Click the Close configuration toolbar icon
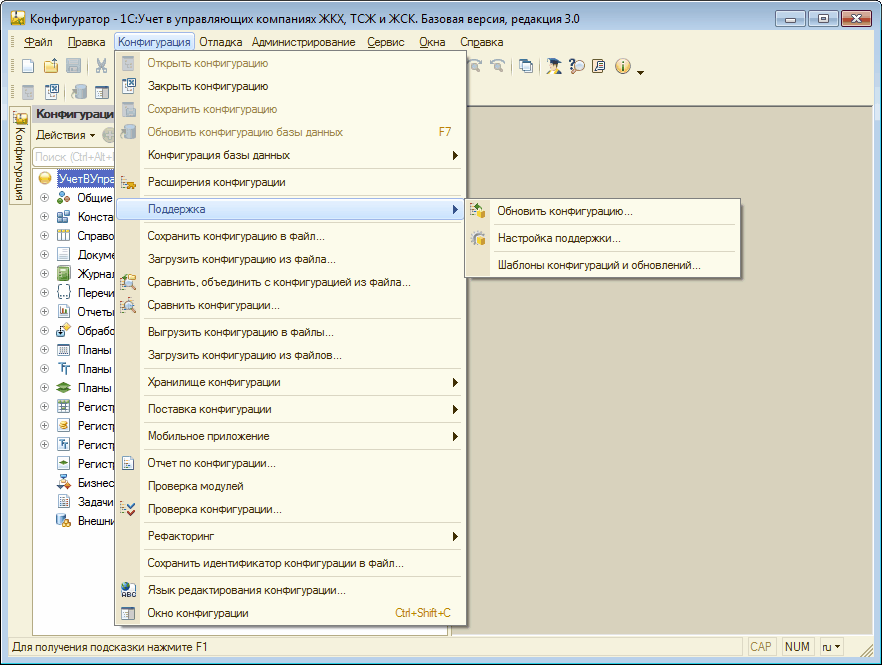The image size is (882, 665). (x=52, y=91)
